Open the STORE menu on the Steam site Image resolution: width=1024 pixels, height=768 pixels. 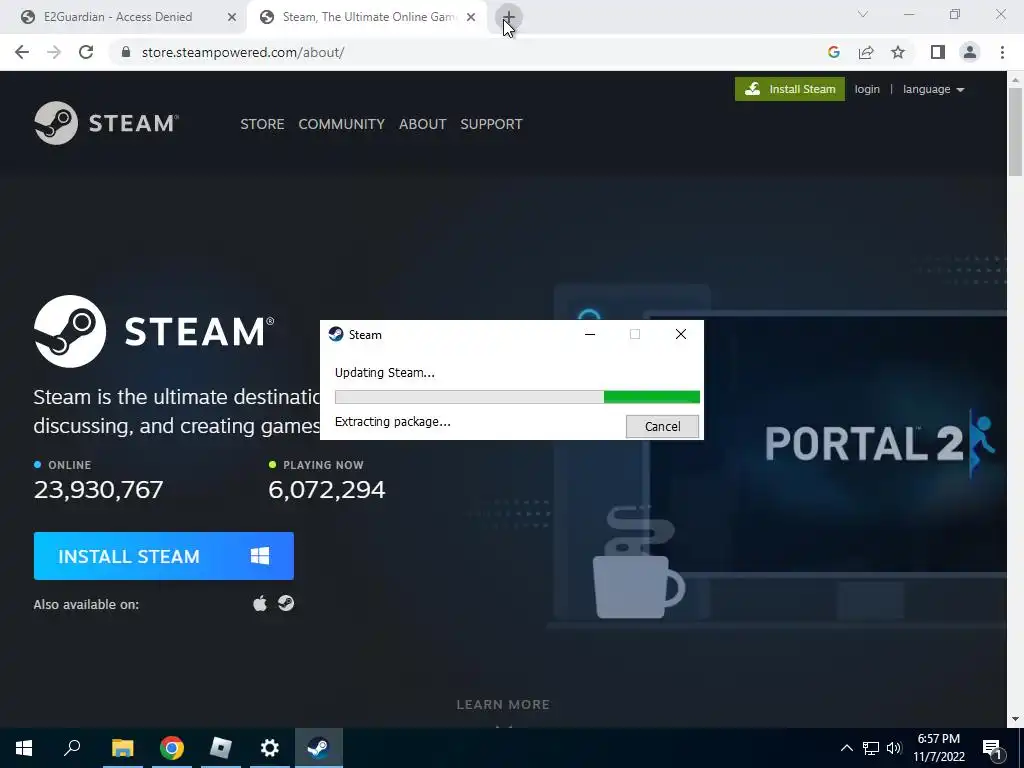click(x=262, y=124)
